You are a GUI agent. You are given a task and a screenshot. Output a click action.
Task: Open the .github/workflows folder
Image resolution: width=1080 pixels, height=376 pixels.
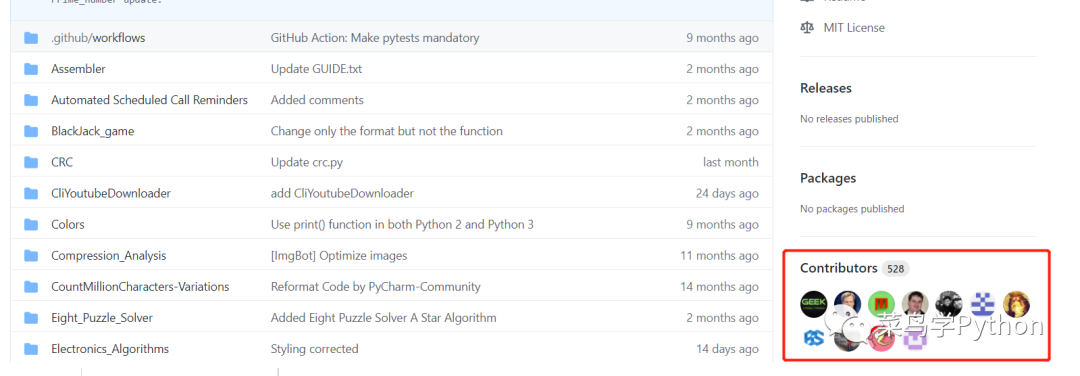tap(98, 38)
